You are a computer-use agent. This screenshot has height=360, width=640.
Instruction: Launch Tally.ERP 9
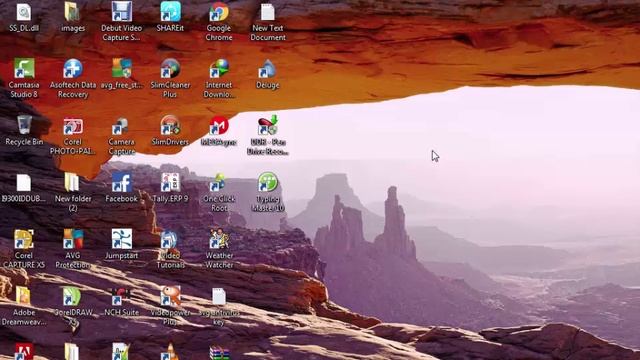point(170,182)
